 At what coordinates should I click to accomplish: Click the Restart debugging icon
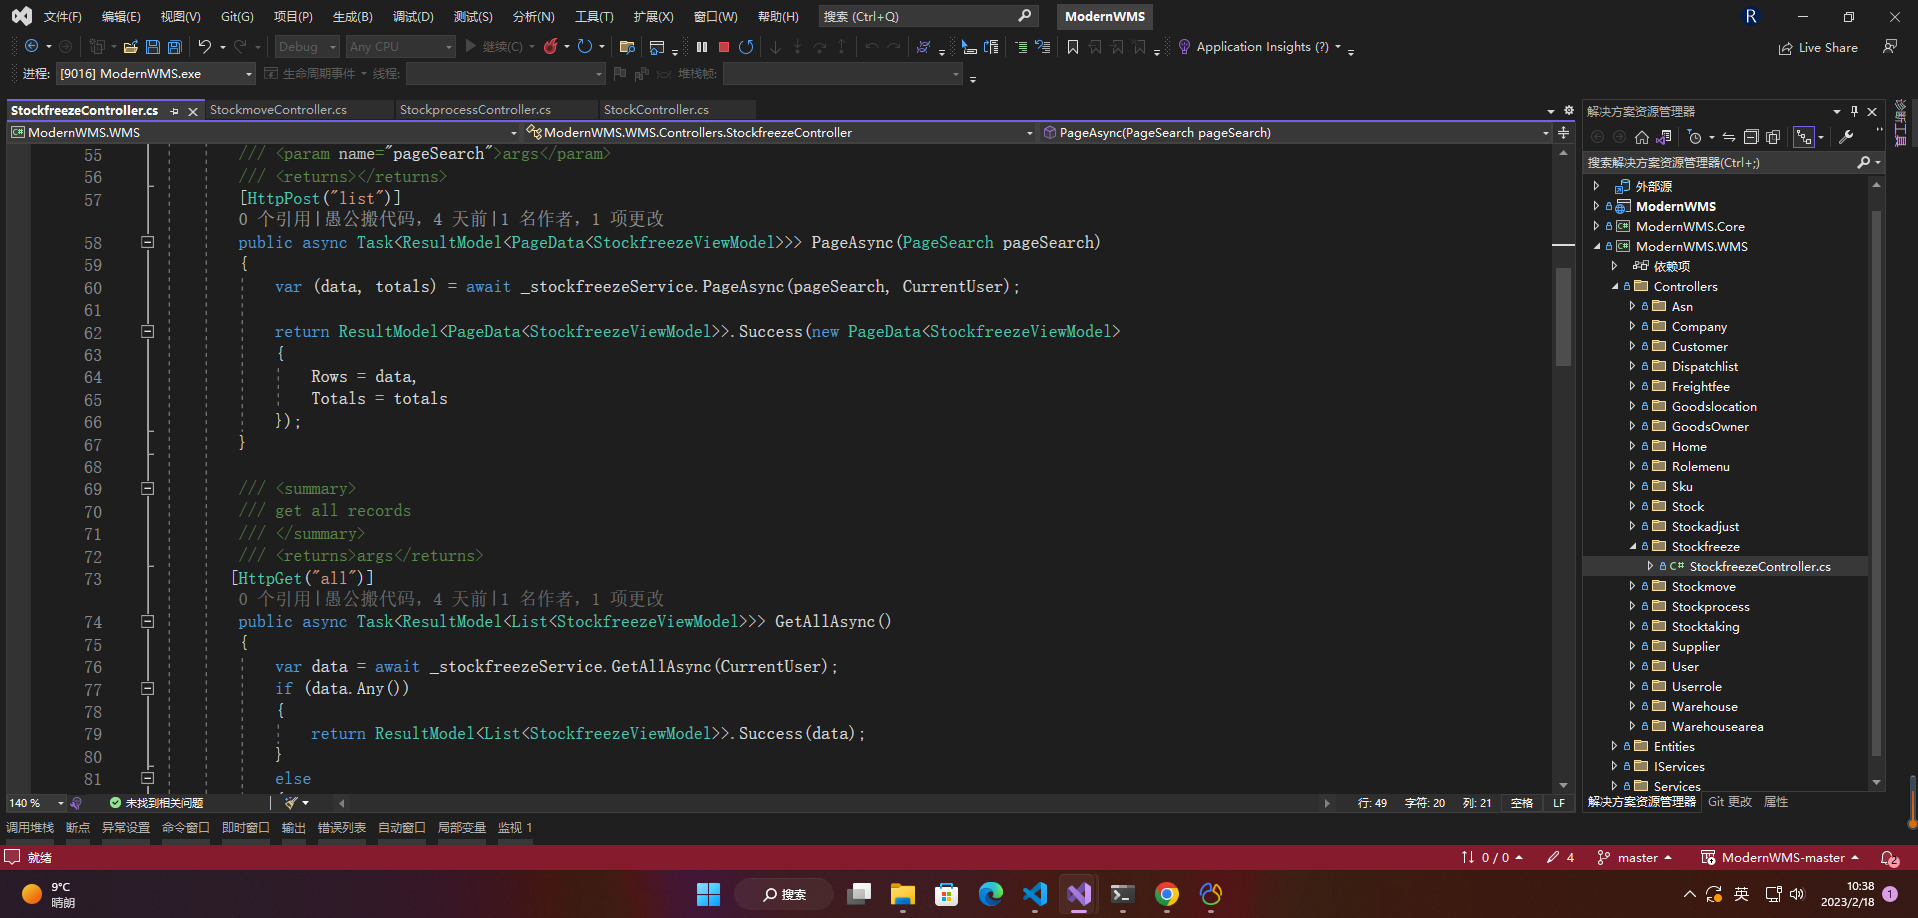746,46
